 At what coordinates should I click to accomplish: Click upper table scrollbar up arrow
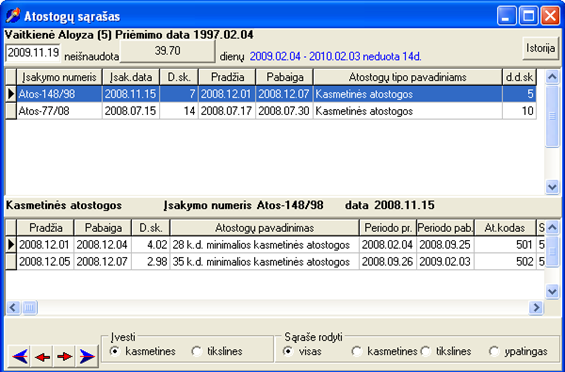pos(552,76)
